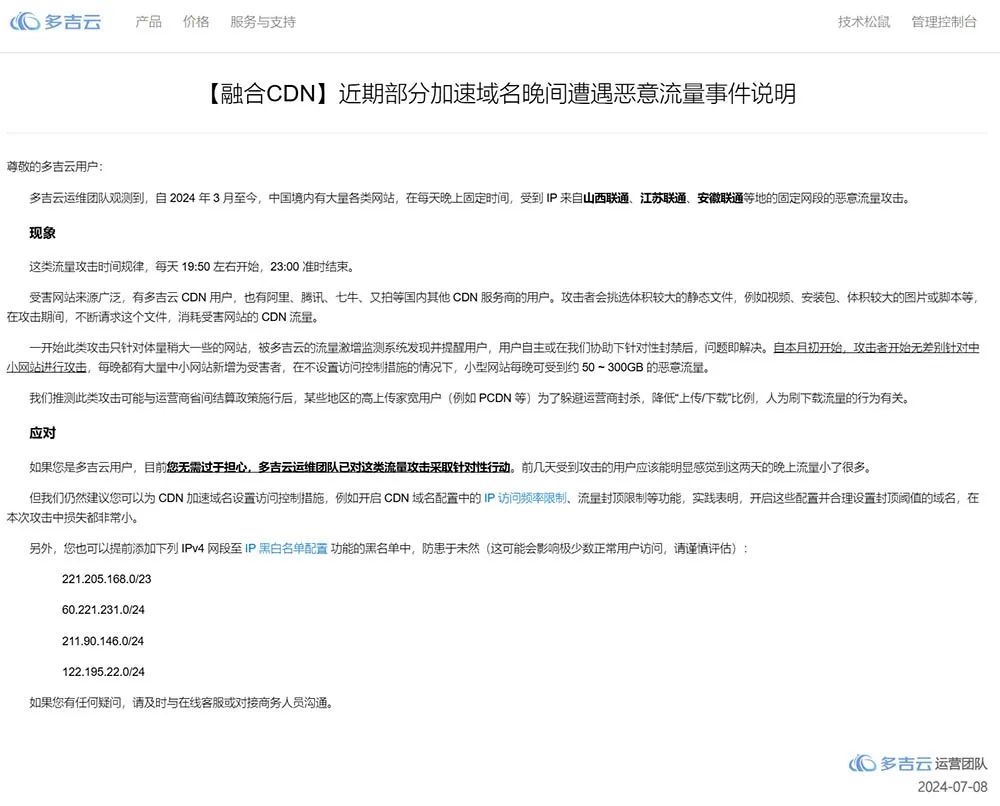Click the line mentioning 19:50 左右开始
This screenshot has height=806, width=1000.
click(x=191, y=267)
